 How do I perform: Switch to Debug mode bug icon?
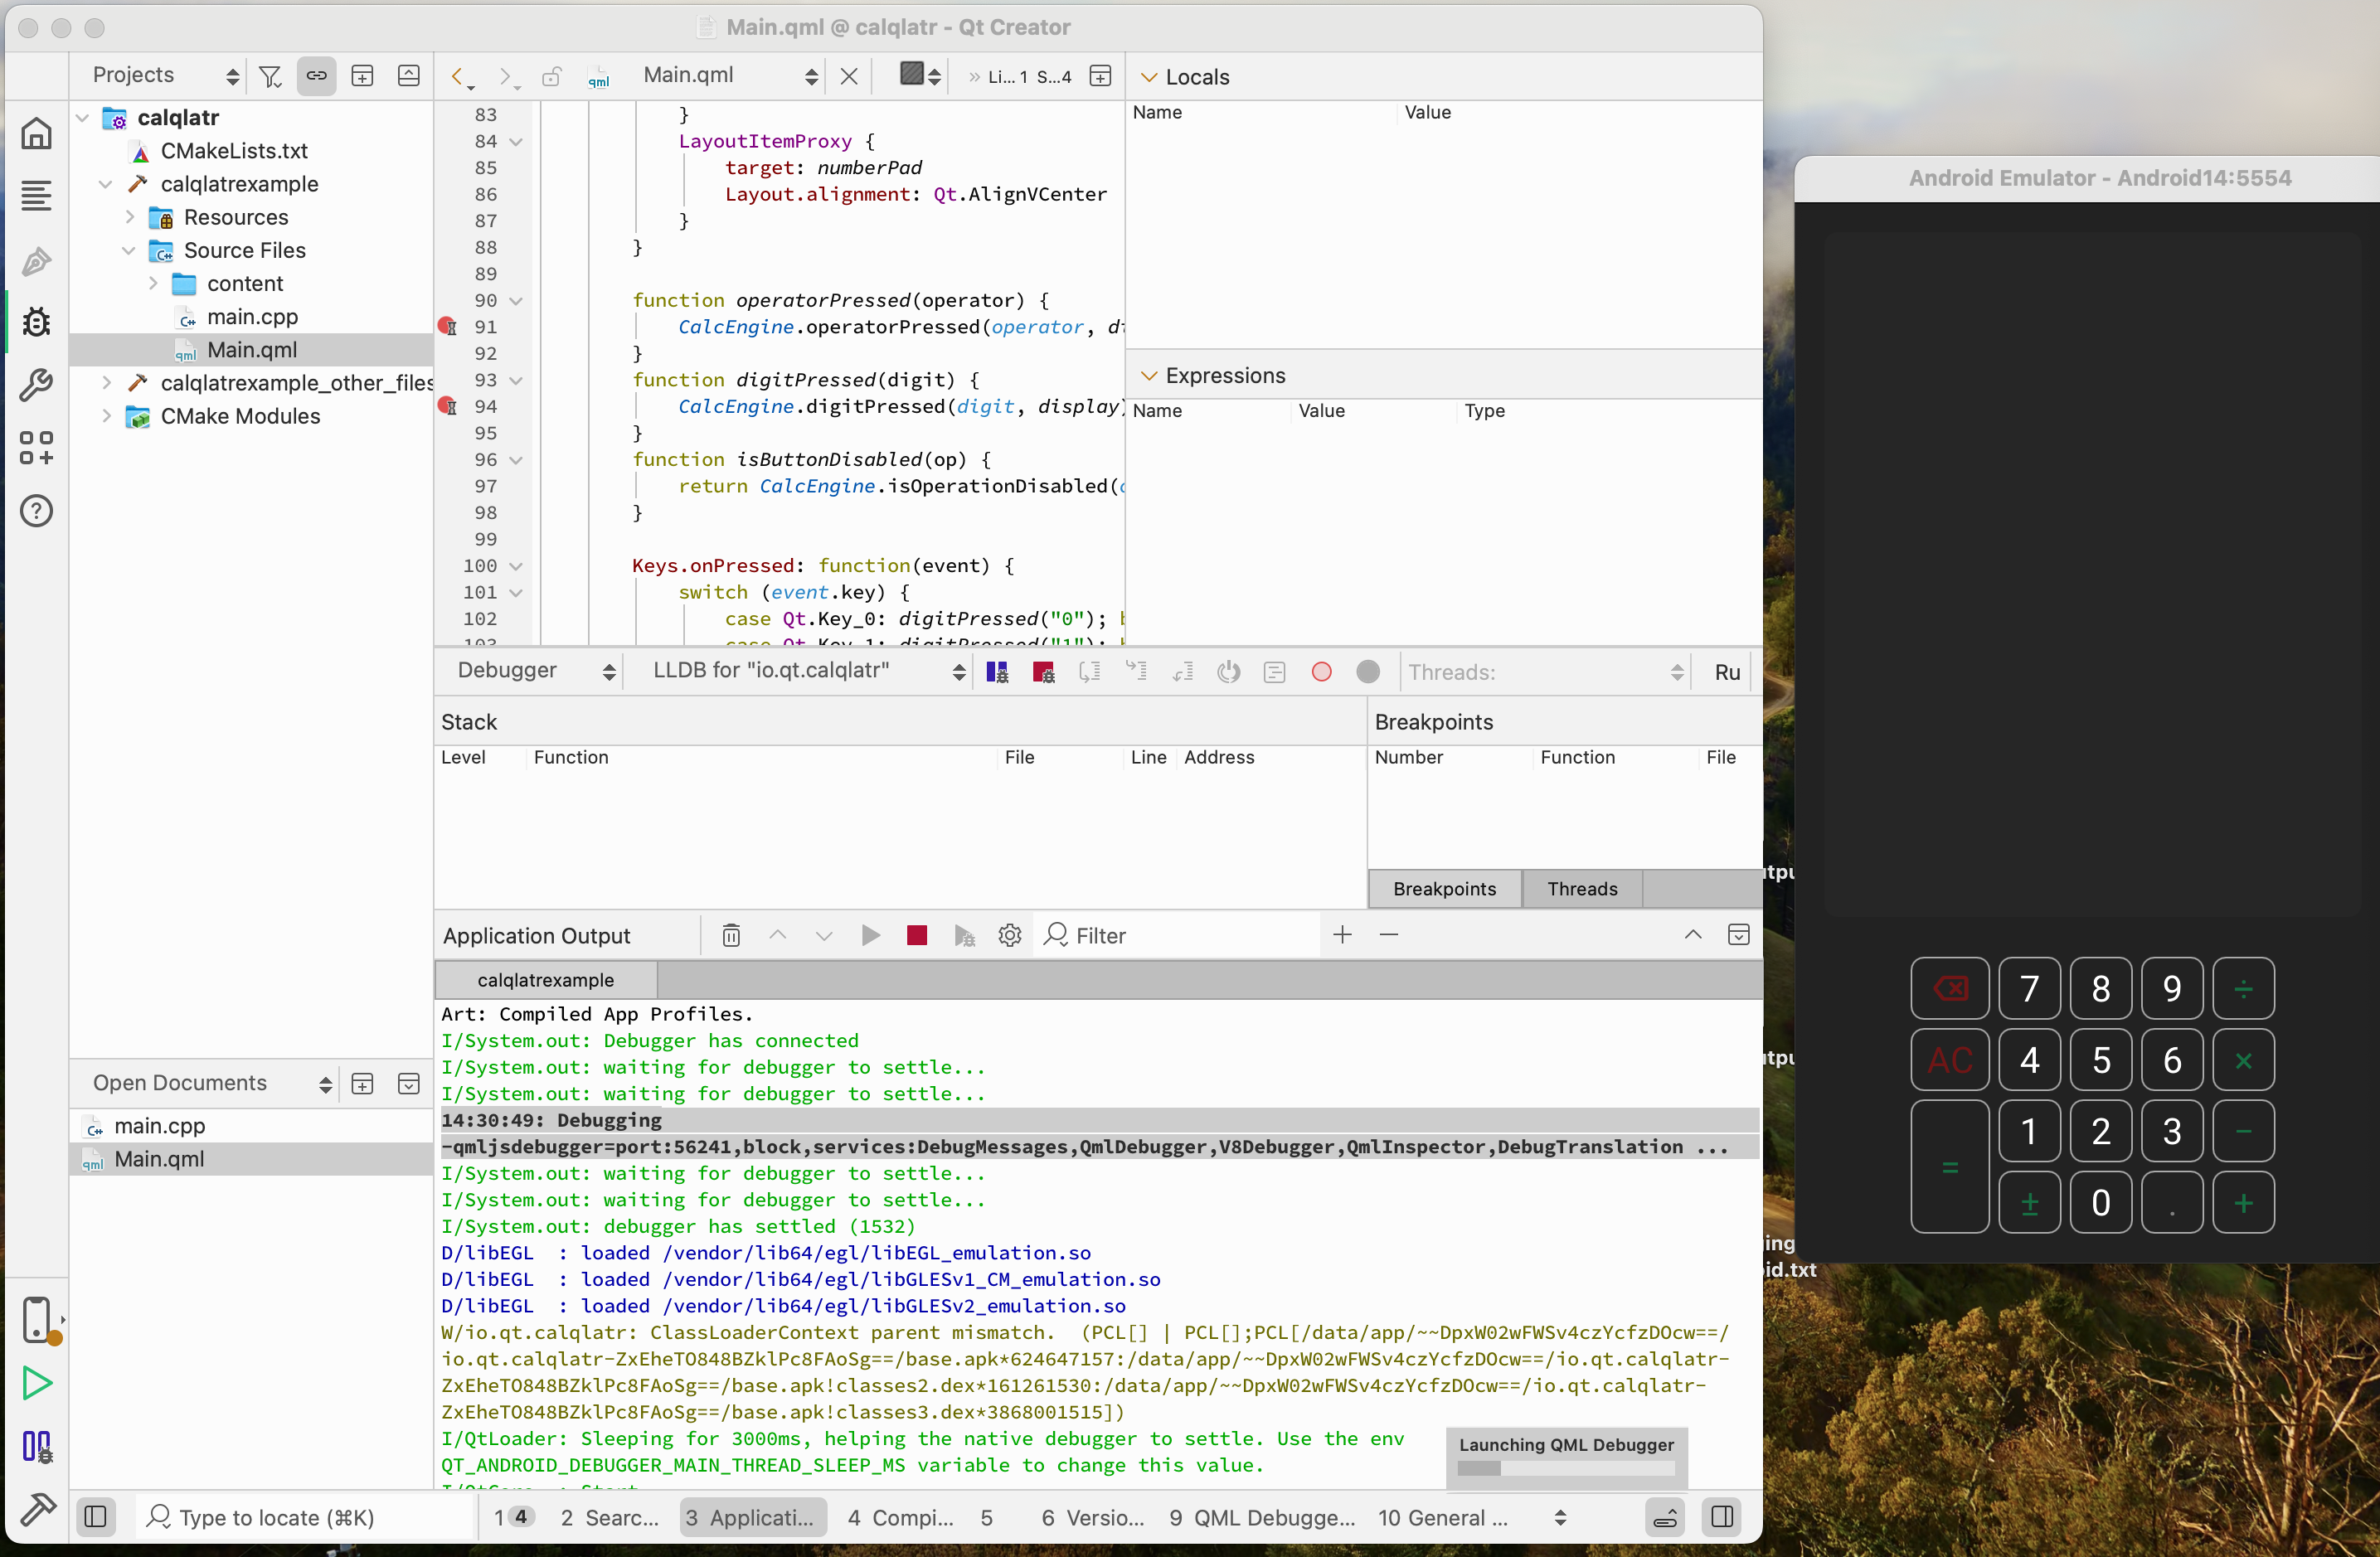point(36,322)
